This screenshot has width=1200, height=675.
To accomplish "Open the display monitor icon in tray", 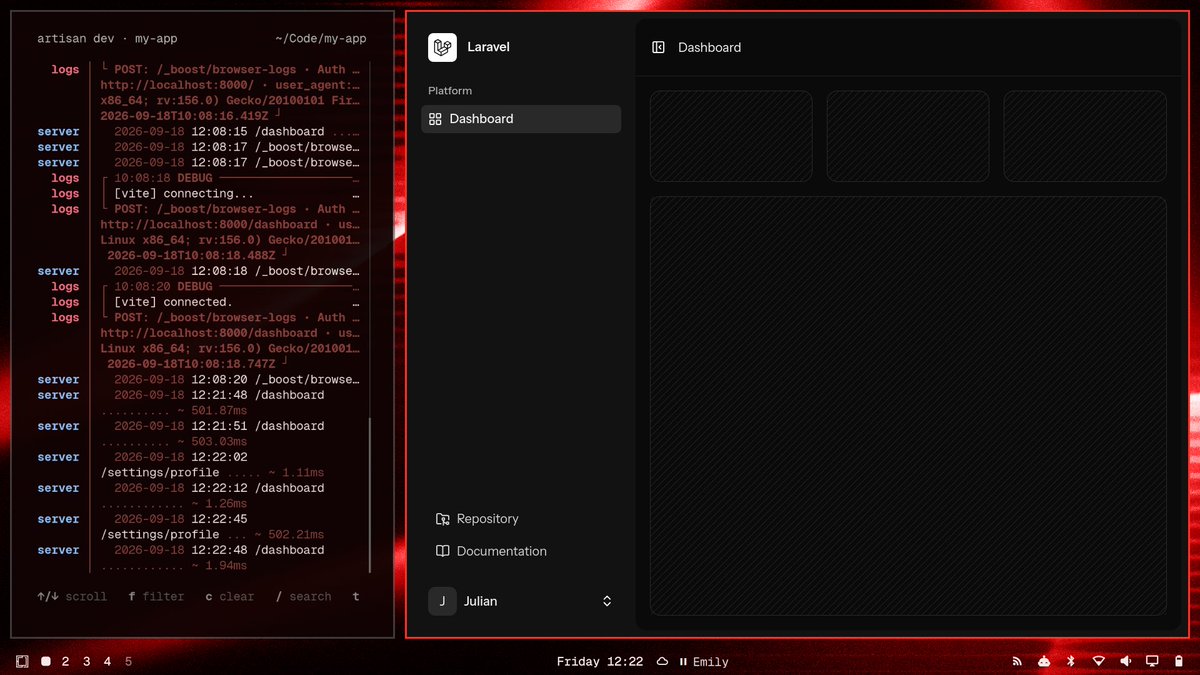I will [1152, 661].
